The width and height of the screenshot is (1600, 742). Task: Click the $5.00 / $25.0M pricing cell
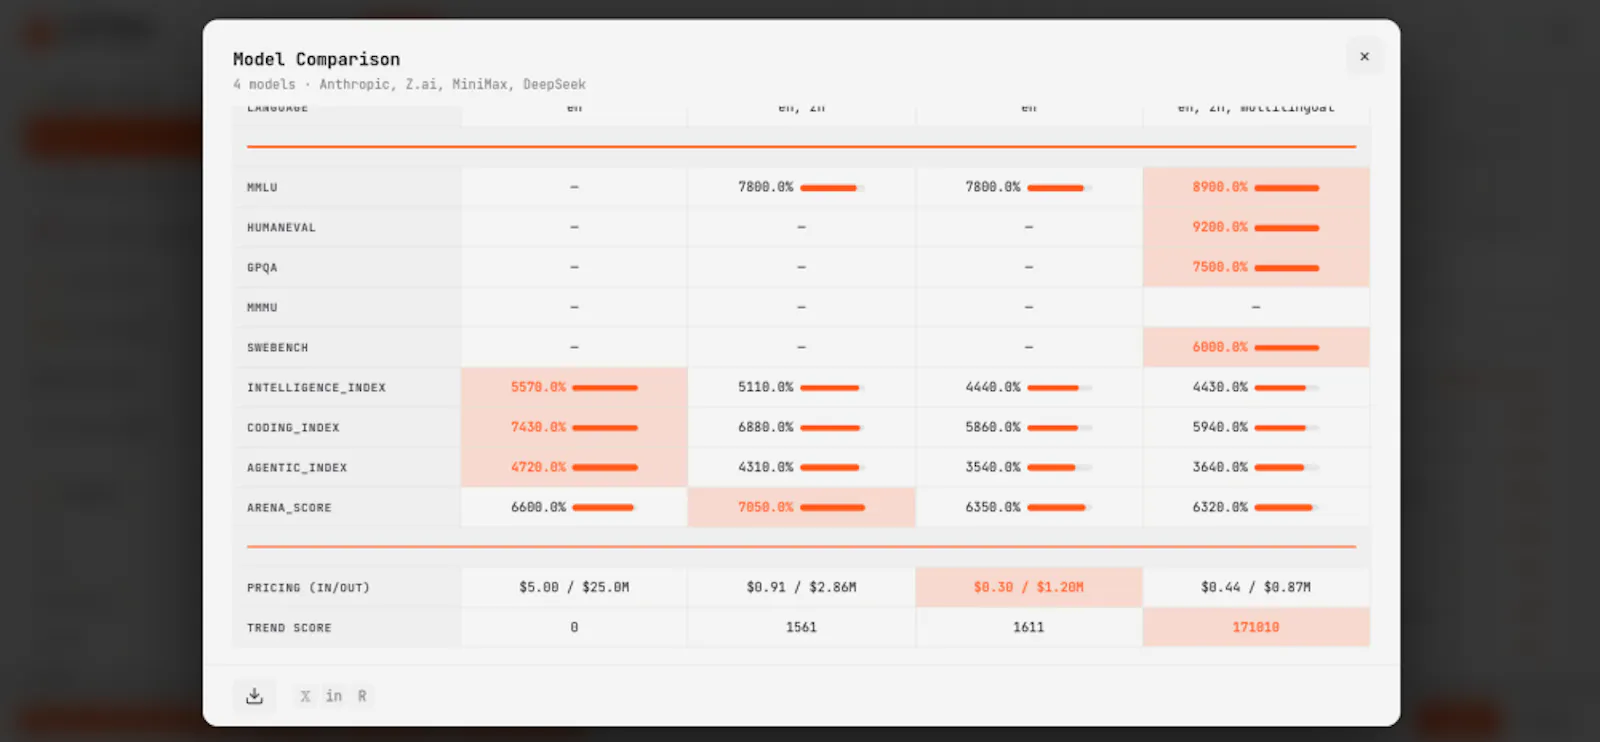click(574, 587)
